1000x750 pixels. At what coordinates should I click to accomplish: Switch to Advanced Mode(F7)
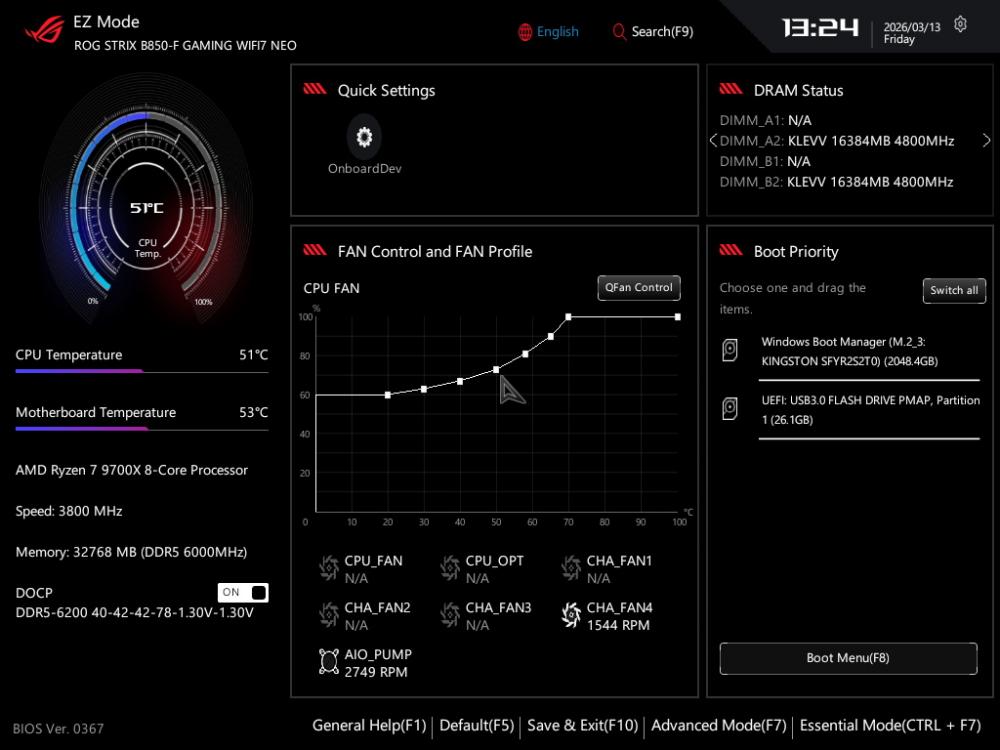tap(718, 725)
